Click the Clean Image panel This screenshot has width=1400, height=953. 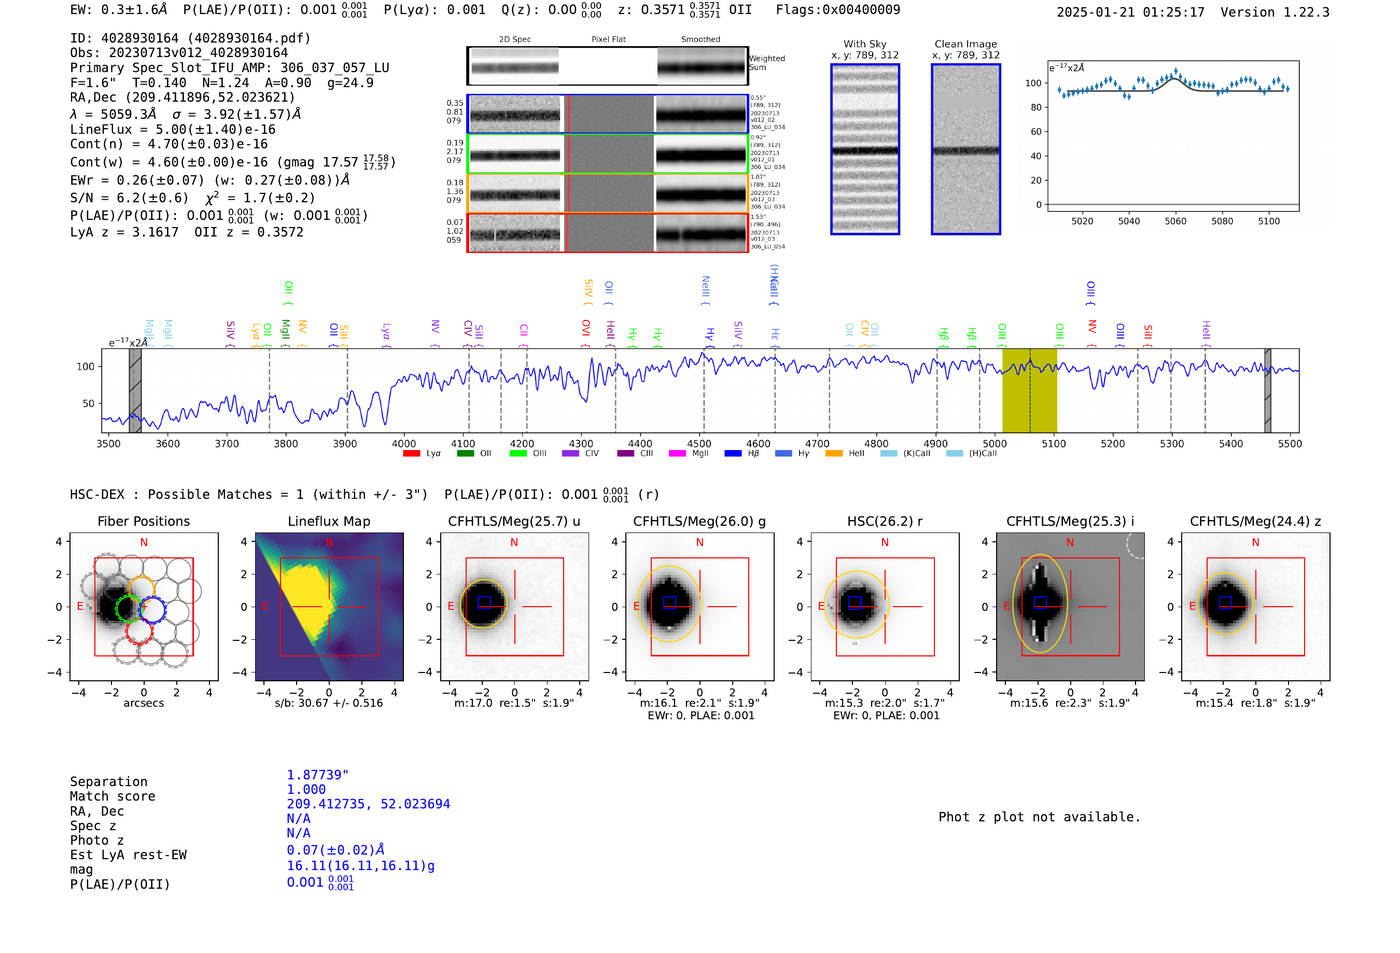(x=966, y=149)
